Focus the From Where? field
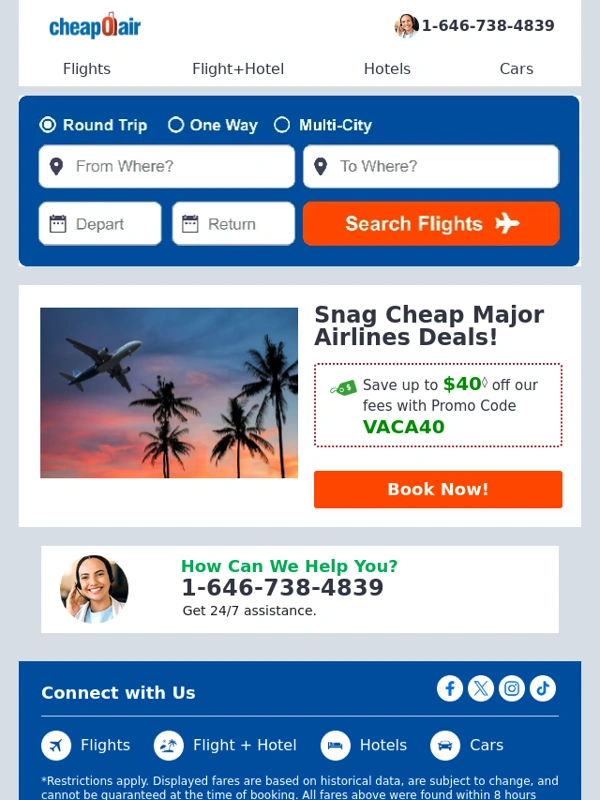 coord(167,166)
